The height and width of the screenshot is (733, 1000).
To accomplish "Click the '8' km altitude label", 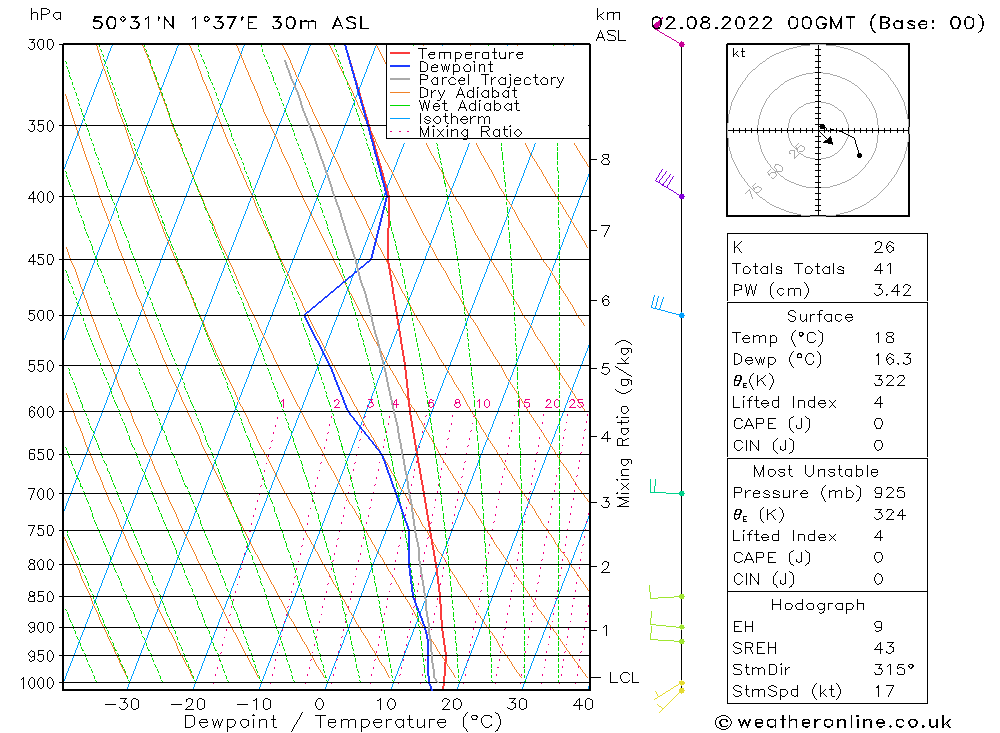I will [x=605, y=159].
